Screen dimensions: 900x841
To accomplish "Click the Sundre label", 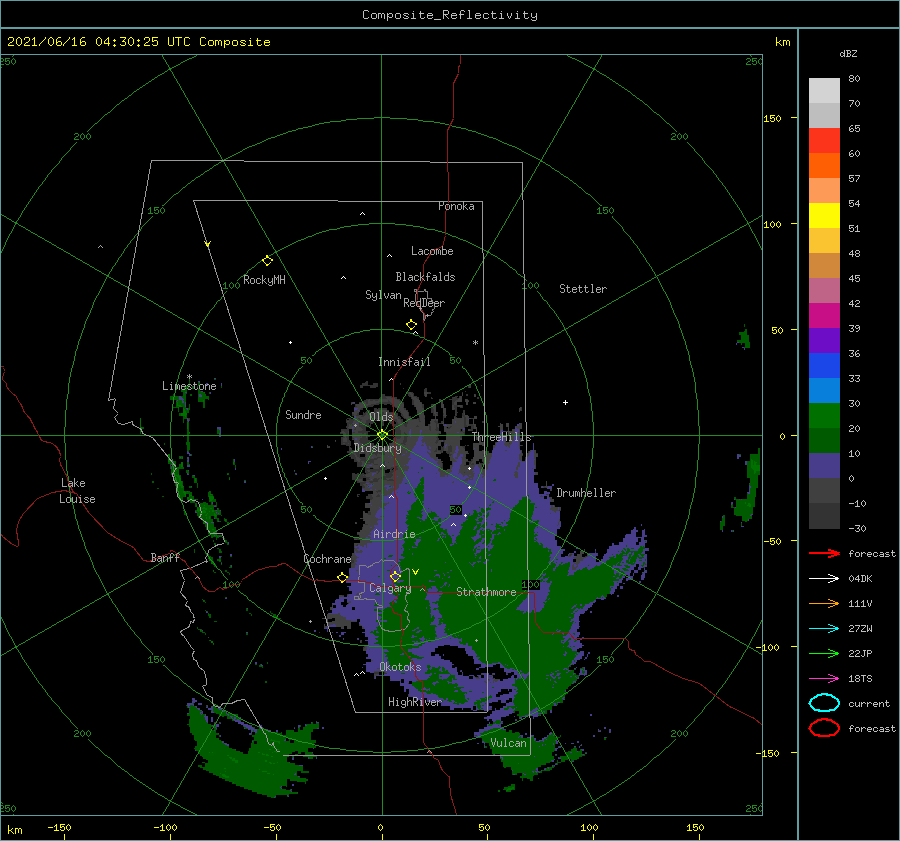I will 304,414.
